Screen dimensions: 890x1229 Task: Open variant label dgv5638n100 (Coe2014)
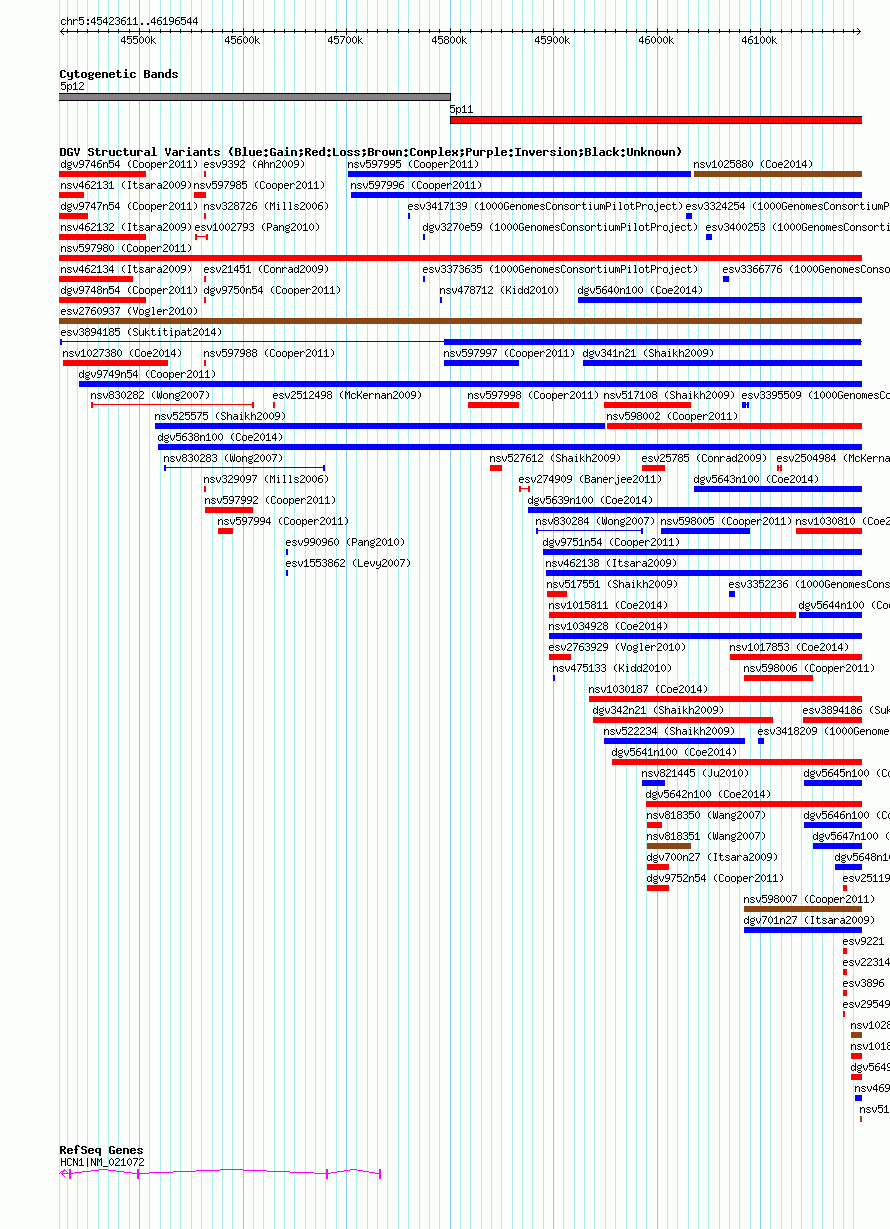tap(220, 437)
